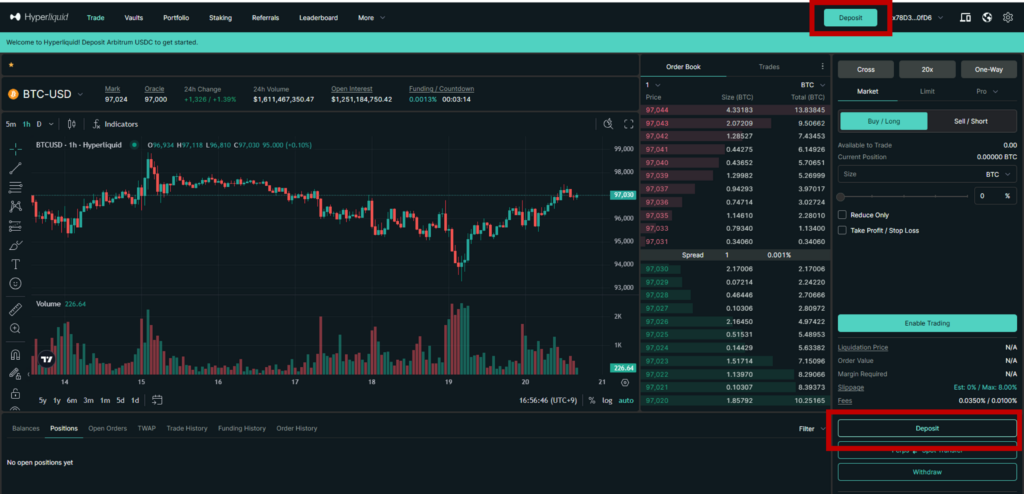Expand the Pro order types dropdown
The width and height of the screenshot is (1024, 494).
coord(987,91)
